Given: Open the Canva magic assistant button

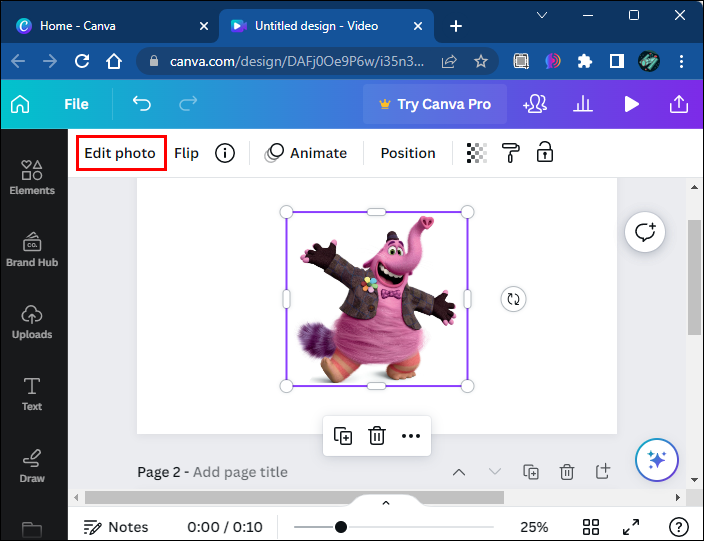Looking at the screenshot, I should coord(657,460).
